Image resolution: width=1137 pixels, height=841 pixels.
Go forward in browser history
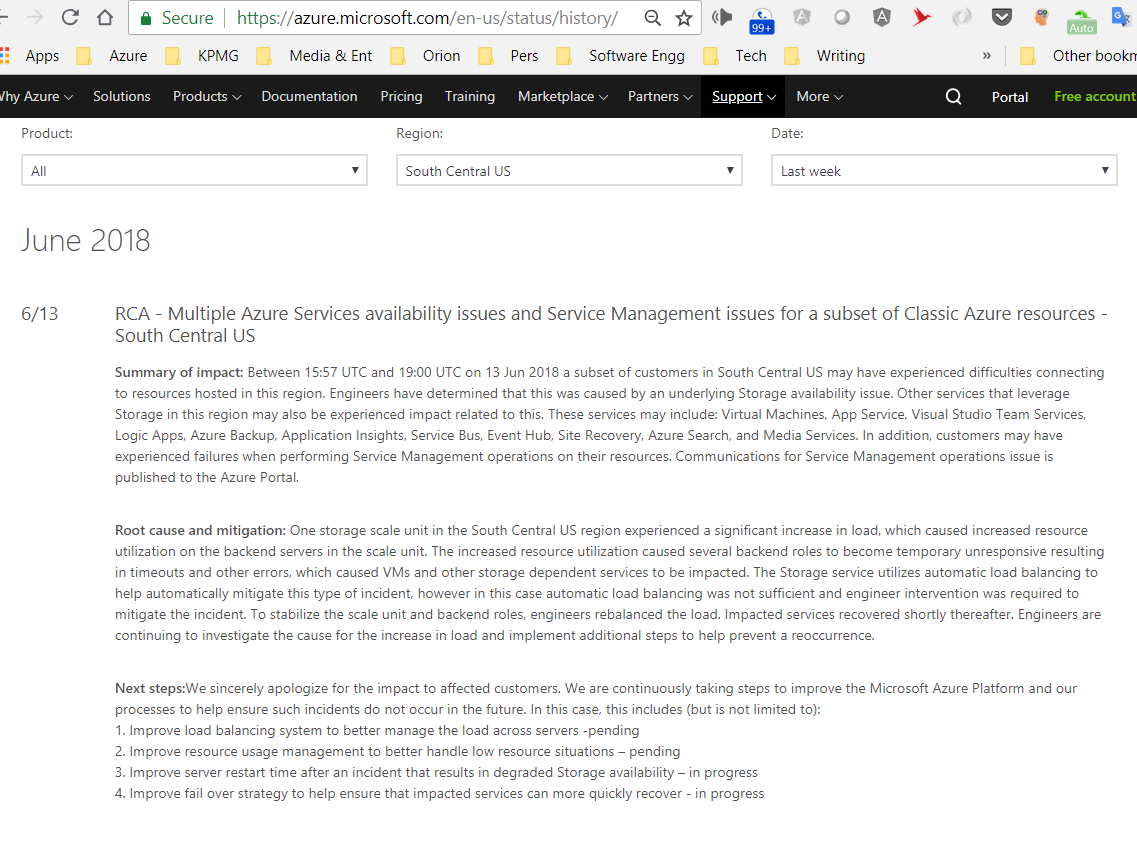34,17
